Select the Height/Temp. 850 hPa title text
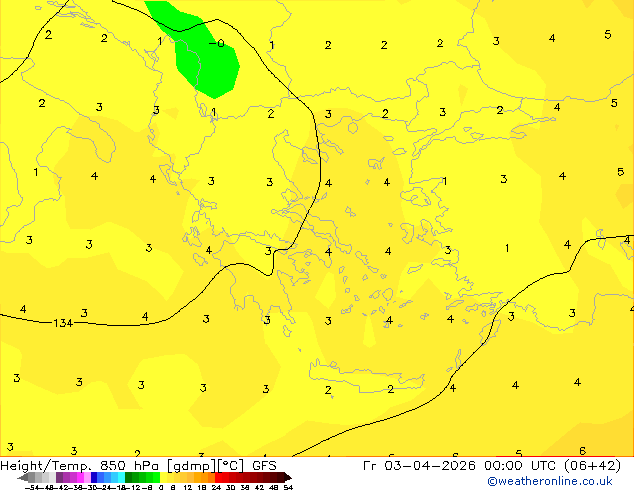This screenshot has width=634, height=490. (80, 465)
